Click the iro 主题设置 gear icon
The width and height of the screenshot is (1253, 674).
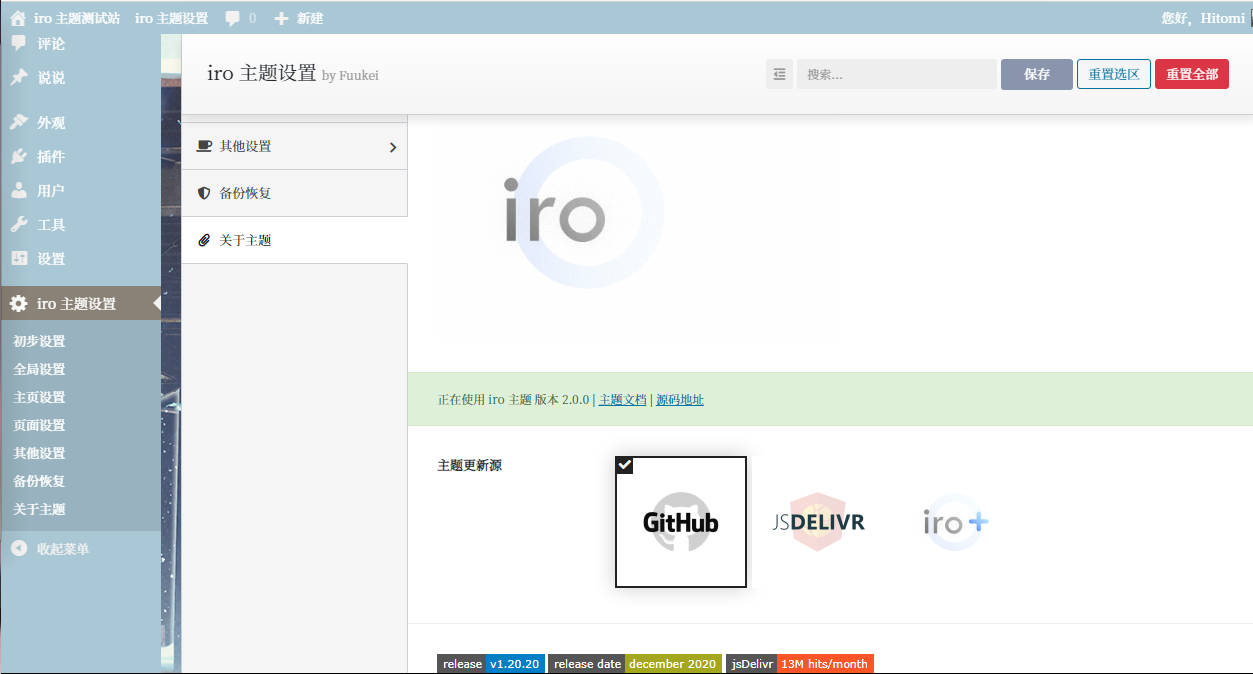click(19, 303)
